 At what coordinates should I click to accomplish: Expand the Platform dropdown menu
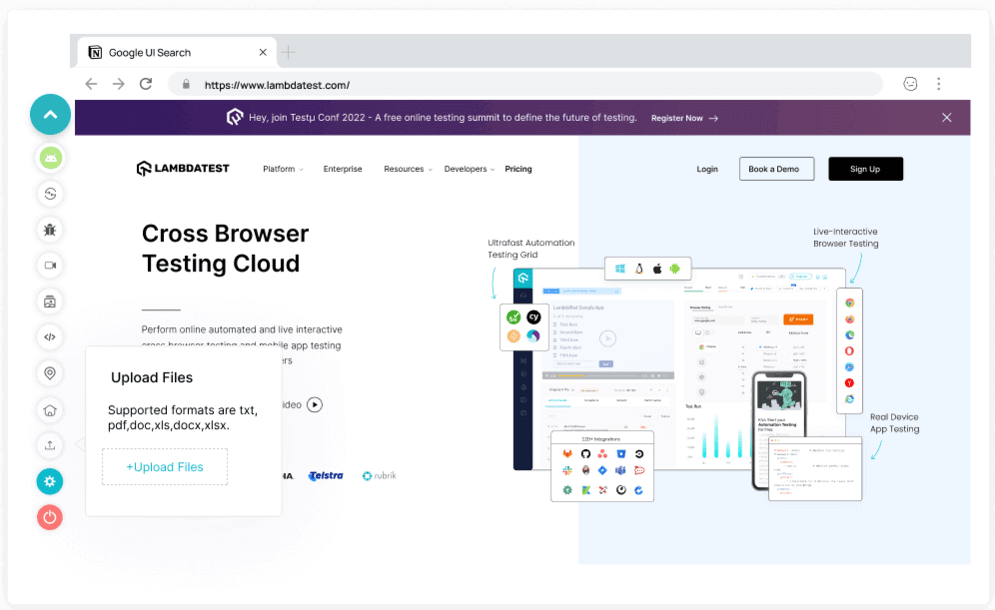(283, 169)
